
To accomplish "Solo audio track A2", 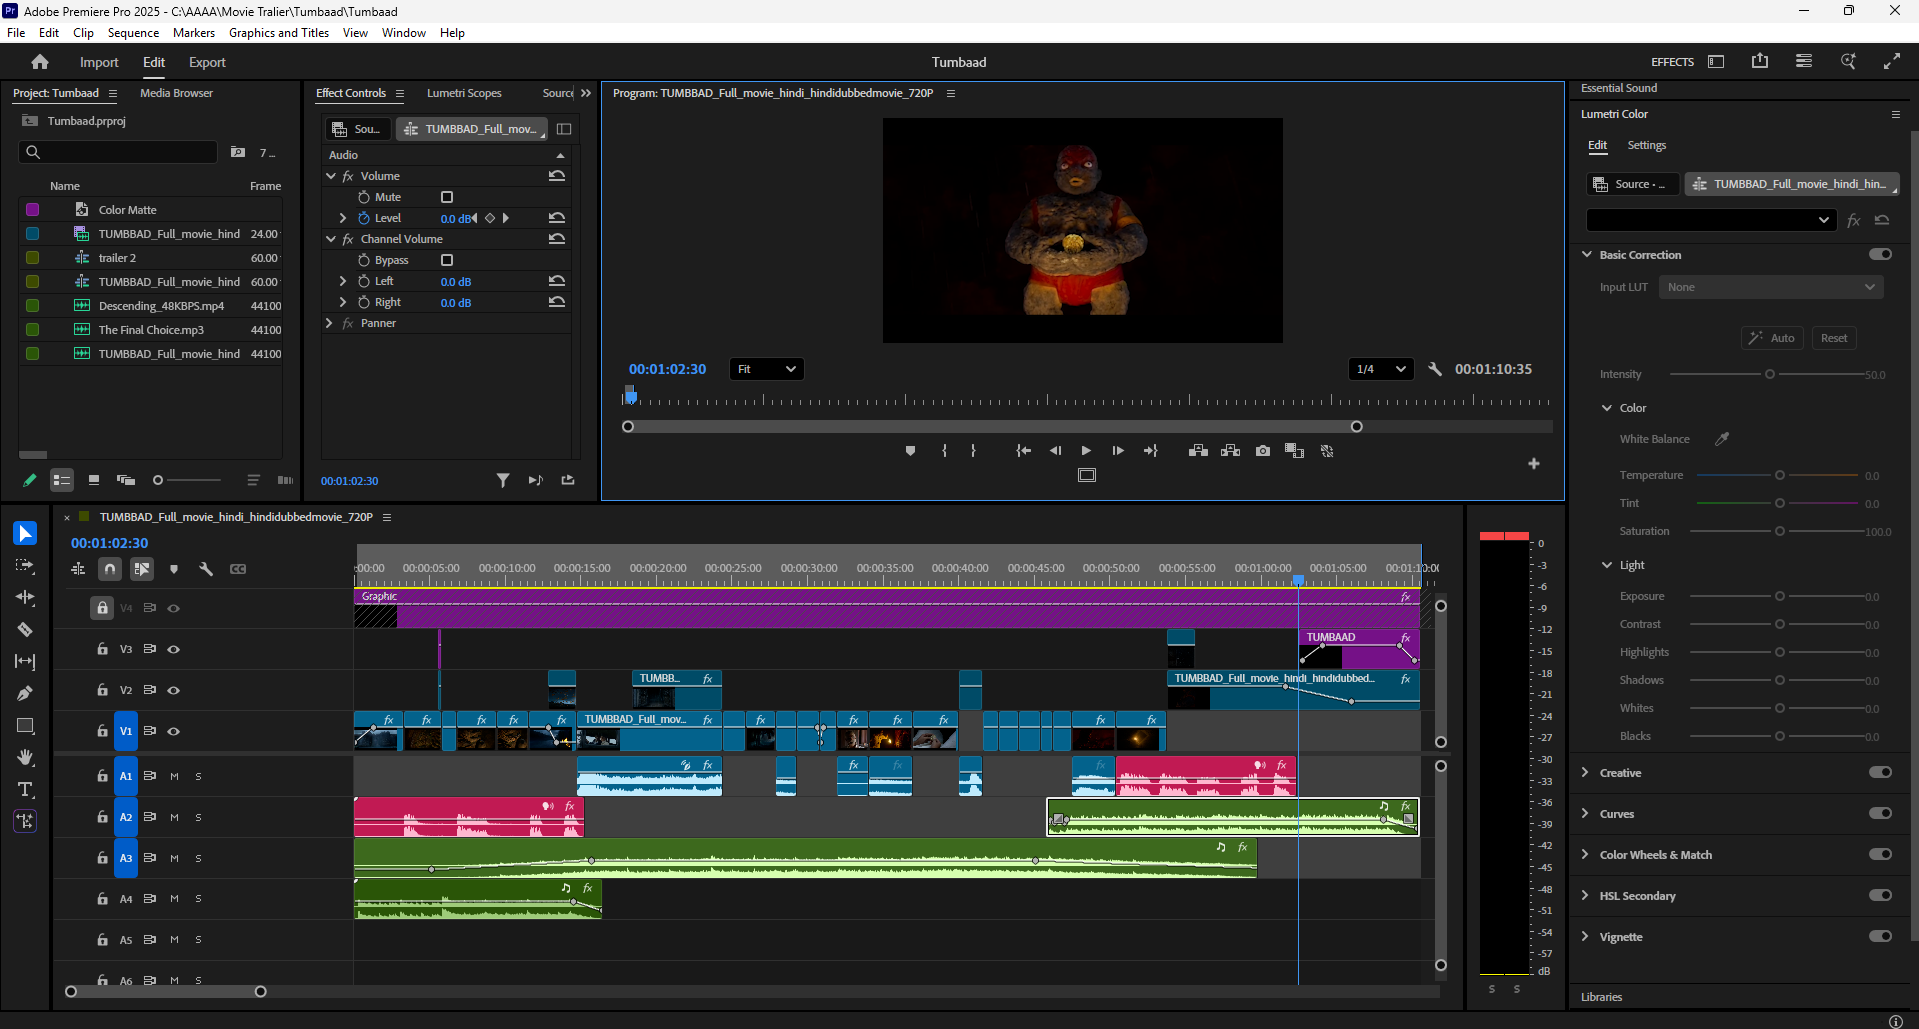I will click(198, 817).
